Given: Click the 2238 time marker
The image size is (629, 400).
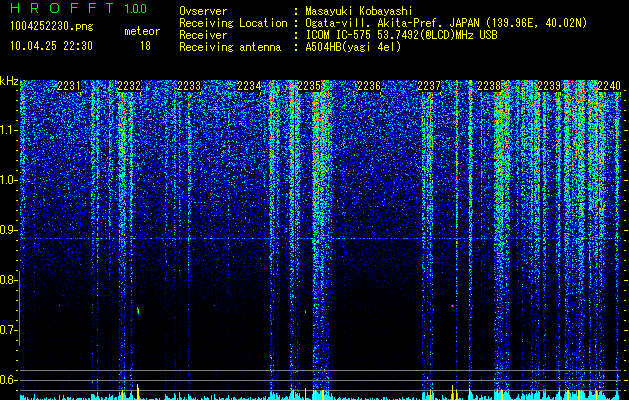Looking at the screenshot, I should pos(489,85).
